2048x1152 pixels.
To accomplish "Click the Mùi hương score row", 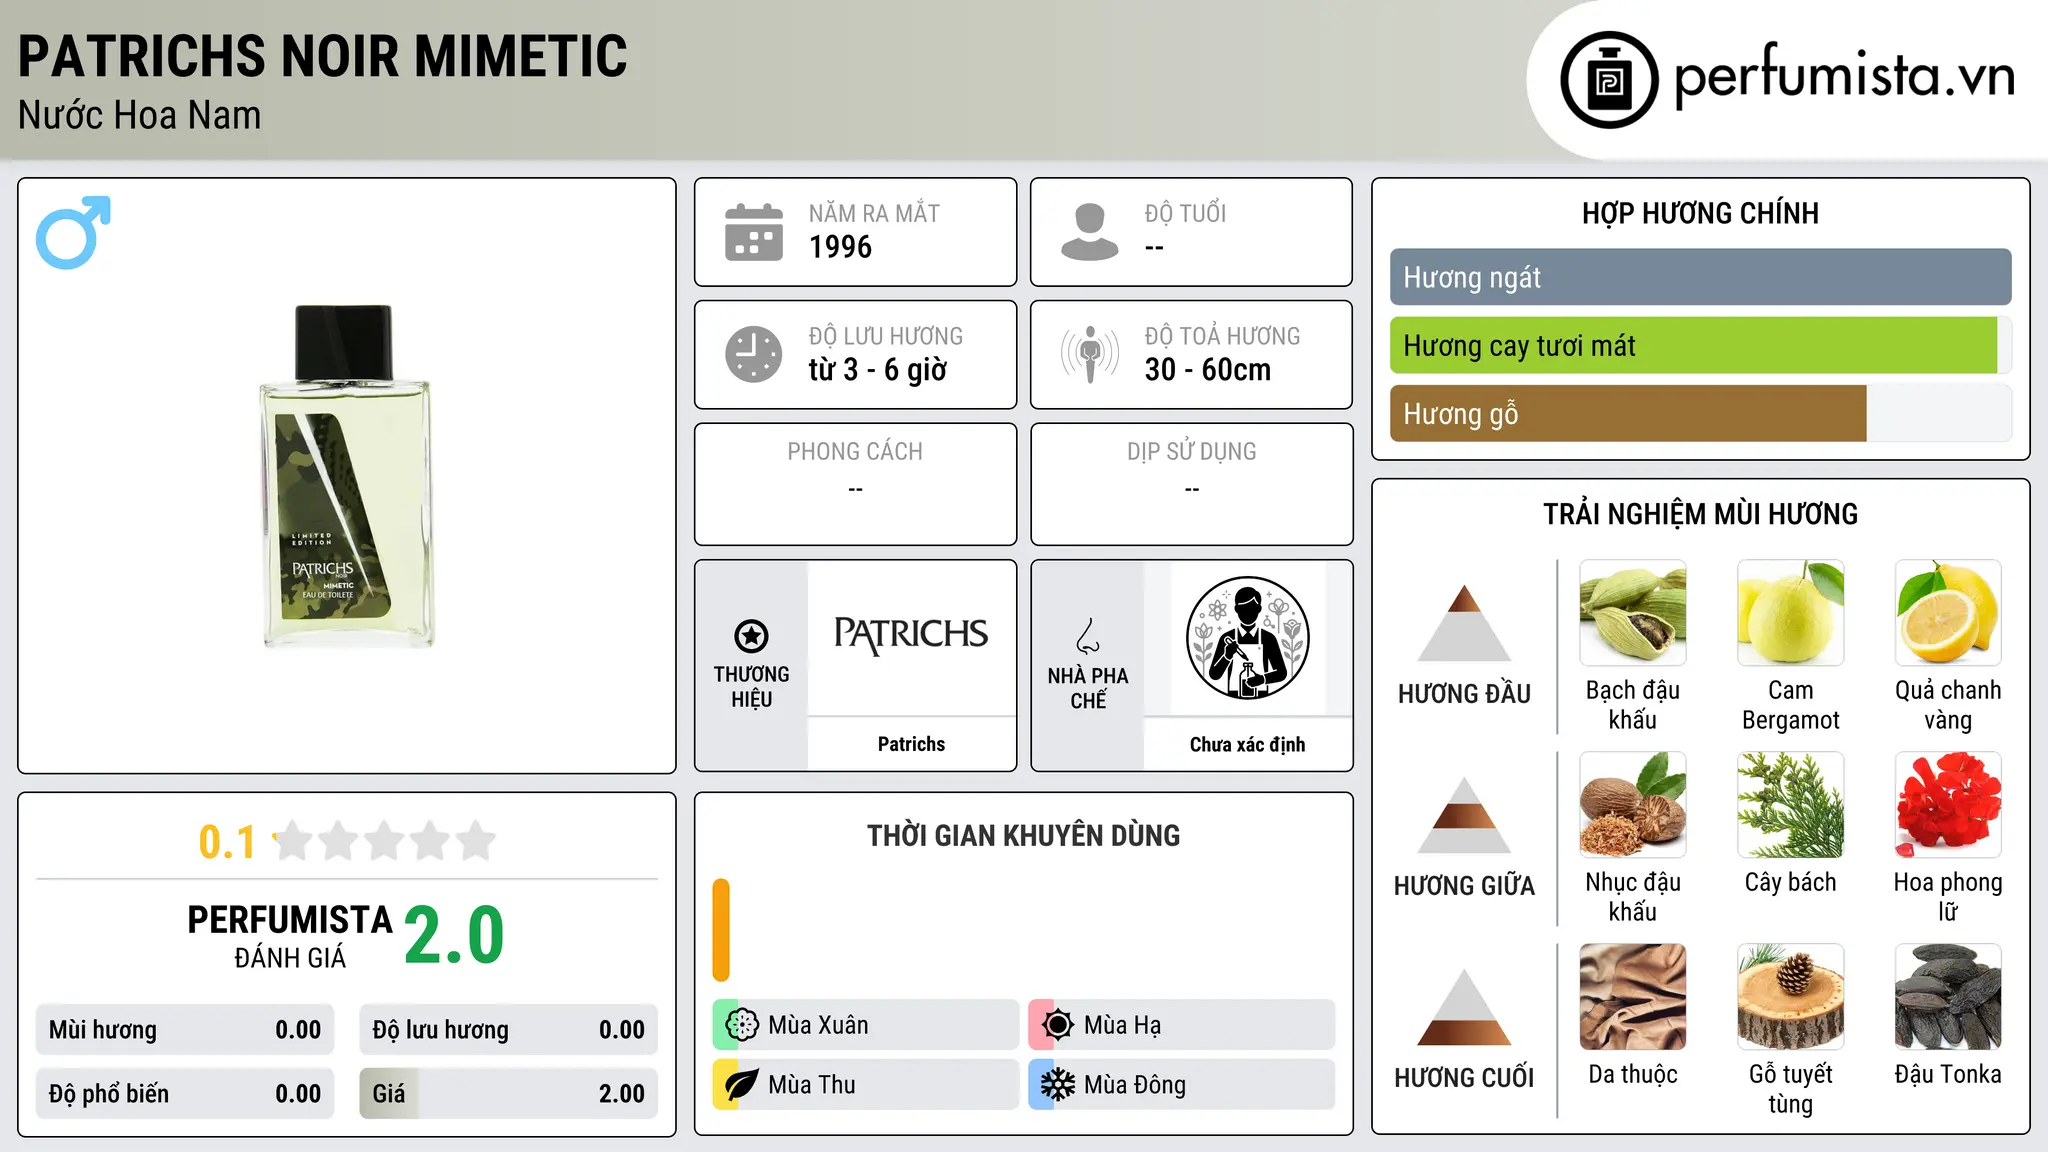I will point(185,1030).
